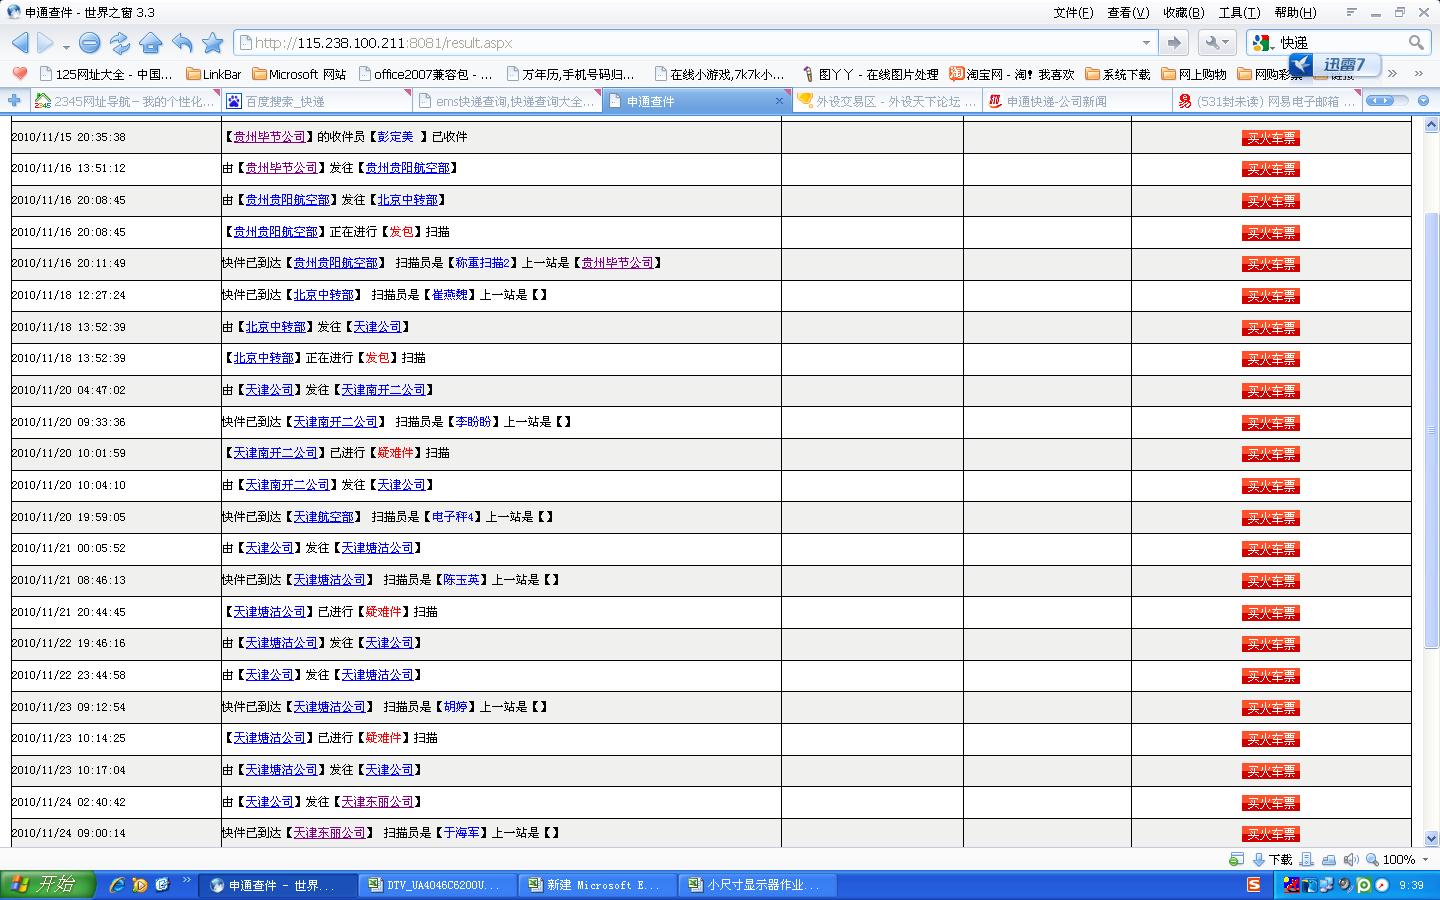
Task: Click the magnifier search icon
Action: pyautogui.click(x=1416, y=43)
